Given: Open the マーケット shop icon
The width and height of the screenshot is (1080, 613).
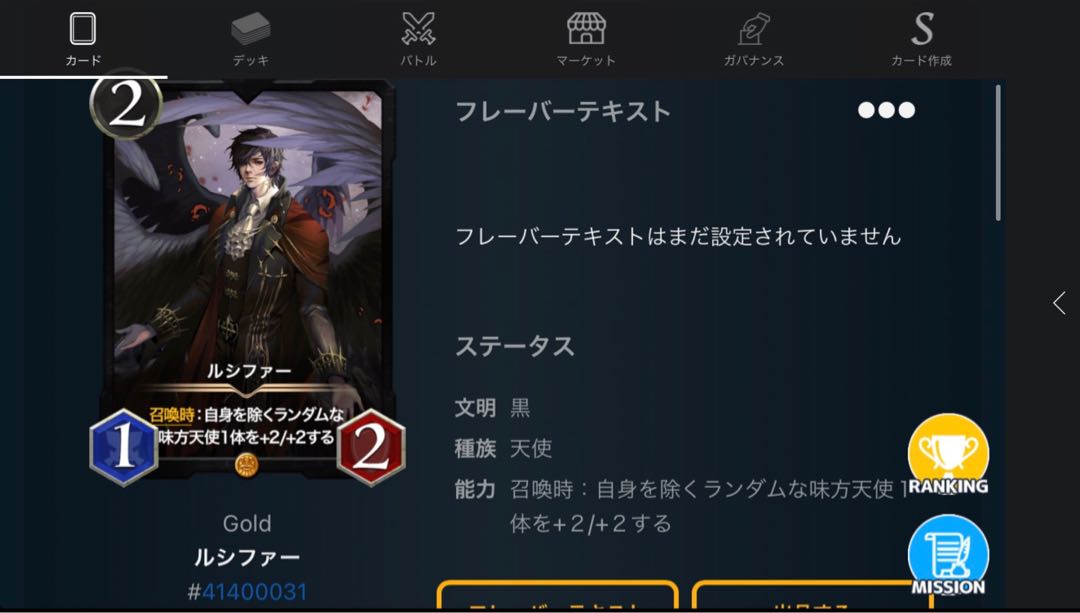Looking at the screenshot, I should (586, 29).
